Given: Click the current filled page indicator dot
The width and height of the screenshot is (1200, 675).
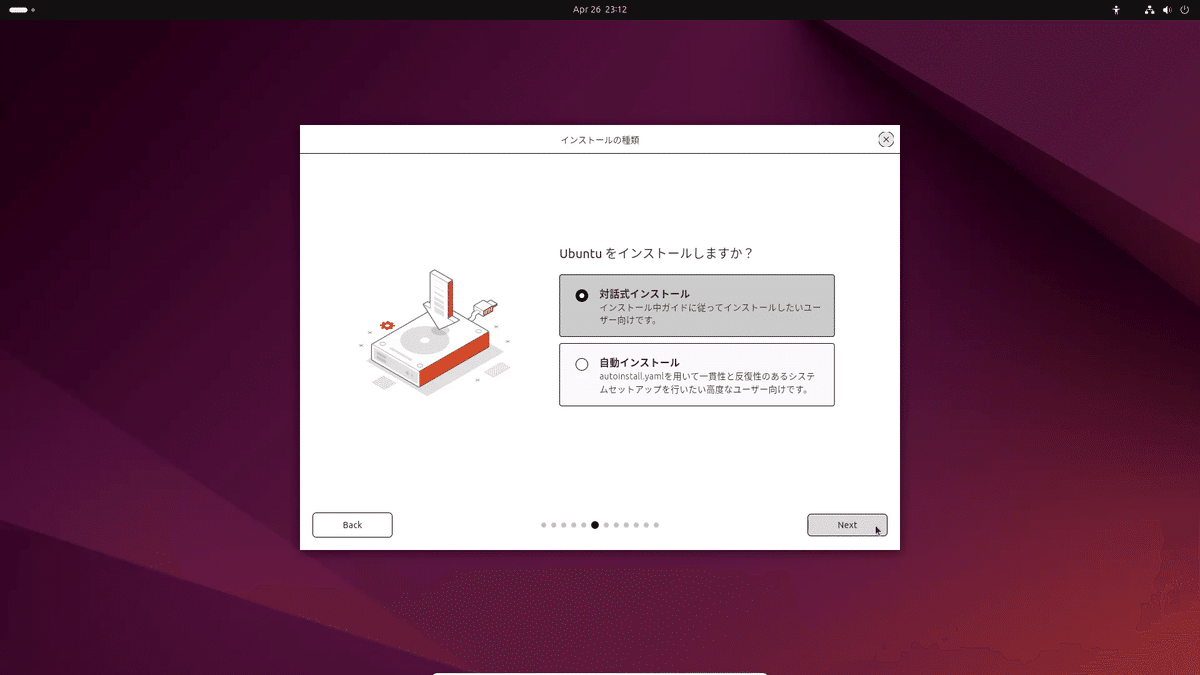Looking at the screenshot, I should pyautogui.click(x=595, y=525).
